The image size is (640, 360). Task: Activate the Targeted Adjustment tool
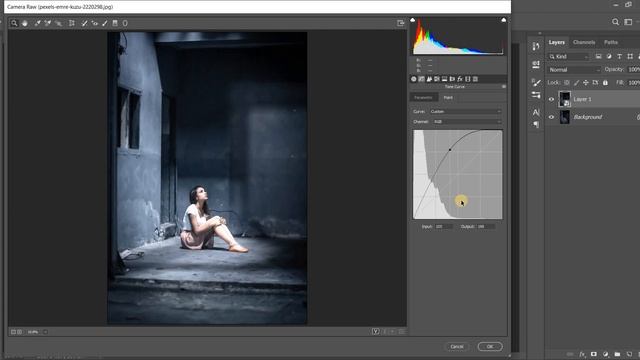point(58,23)
